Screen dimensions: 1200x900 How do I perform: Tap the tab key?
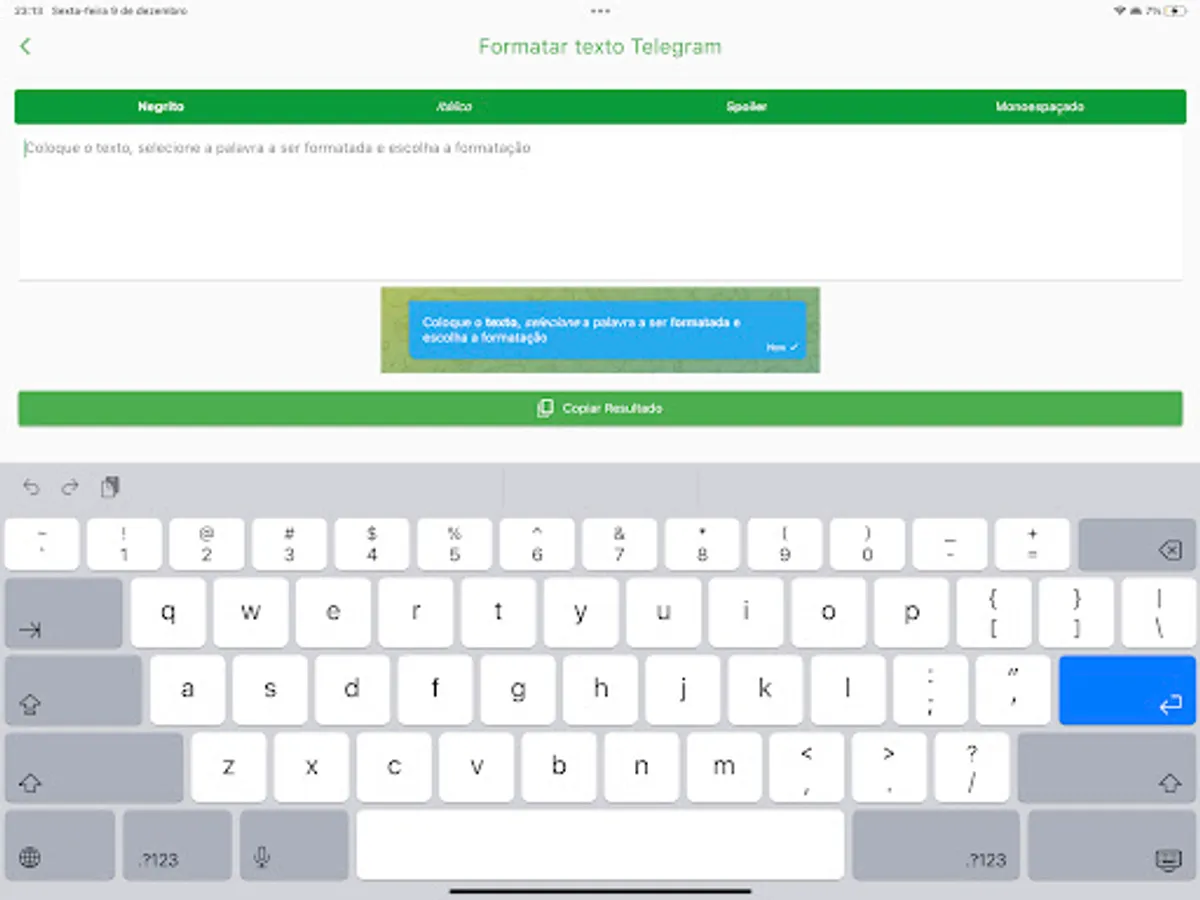click(x=64, y=612)
